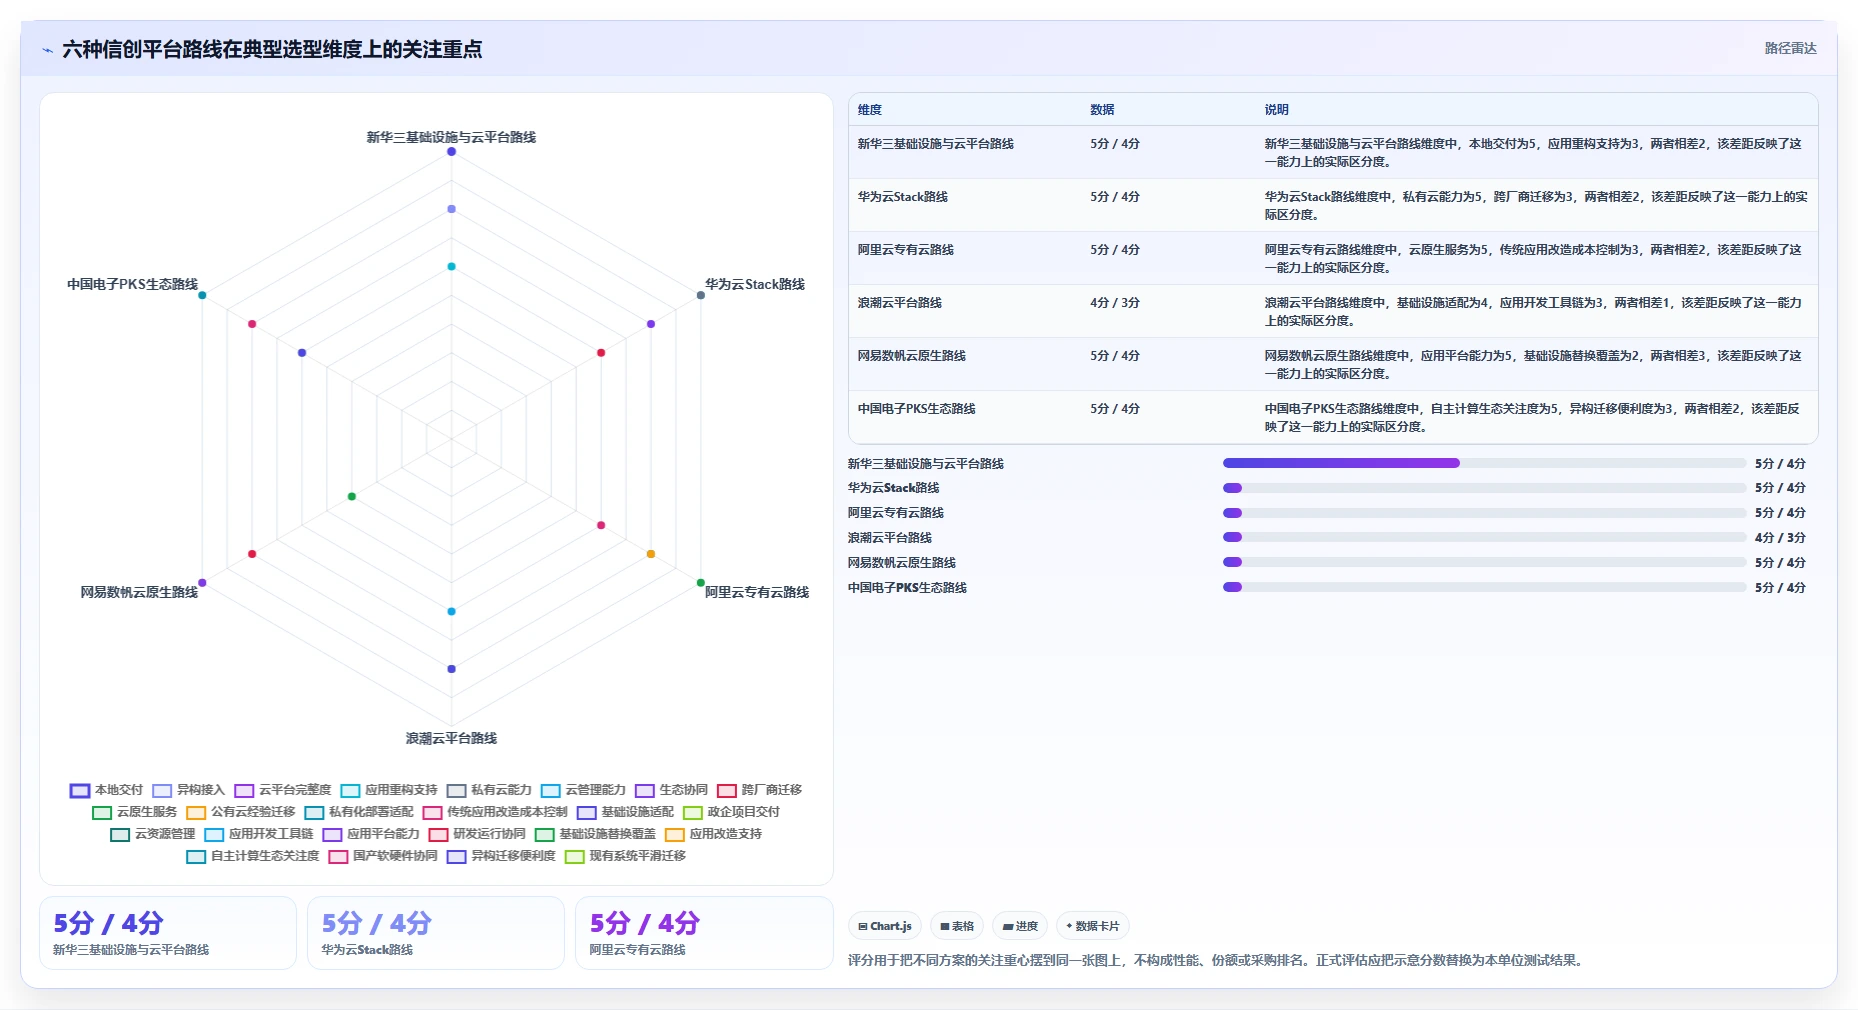Click the radar point at the 华为云Stack axis tip
Screen dimensions: 1858x1010
[700, 295]
